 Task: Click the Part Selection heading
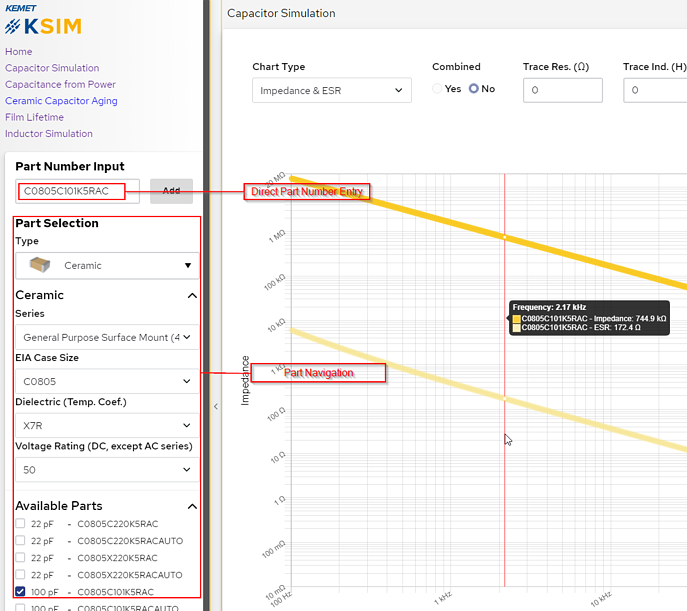tap(57, 223)
